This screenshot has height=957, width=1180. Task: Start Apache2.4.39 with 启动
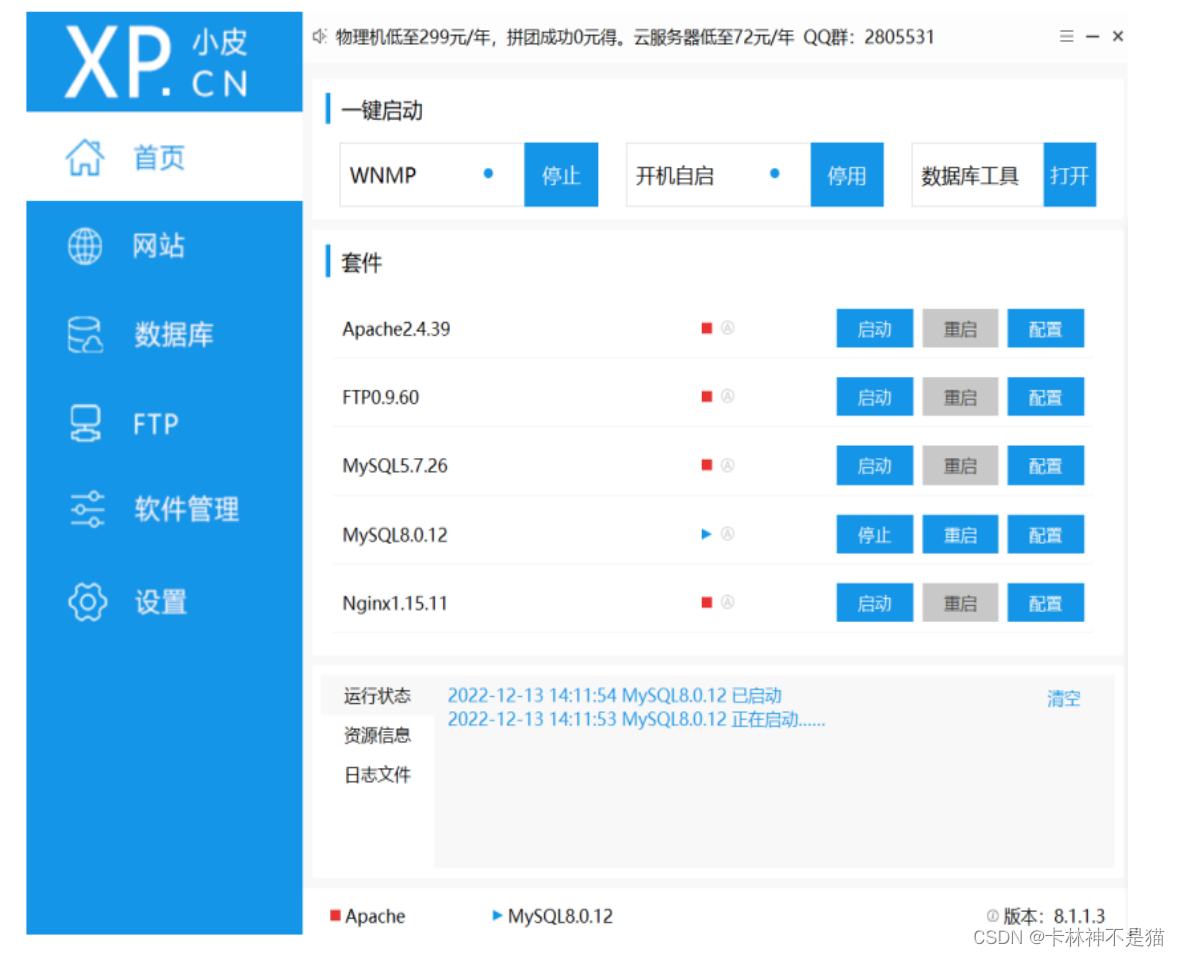874,328
